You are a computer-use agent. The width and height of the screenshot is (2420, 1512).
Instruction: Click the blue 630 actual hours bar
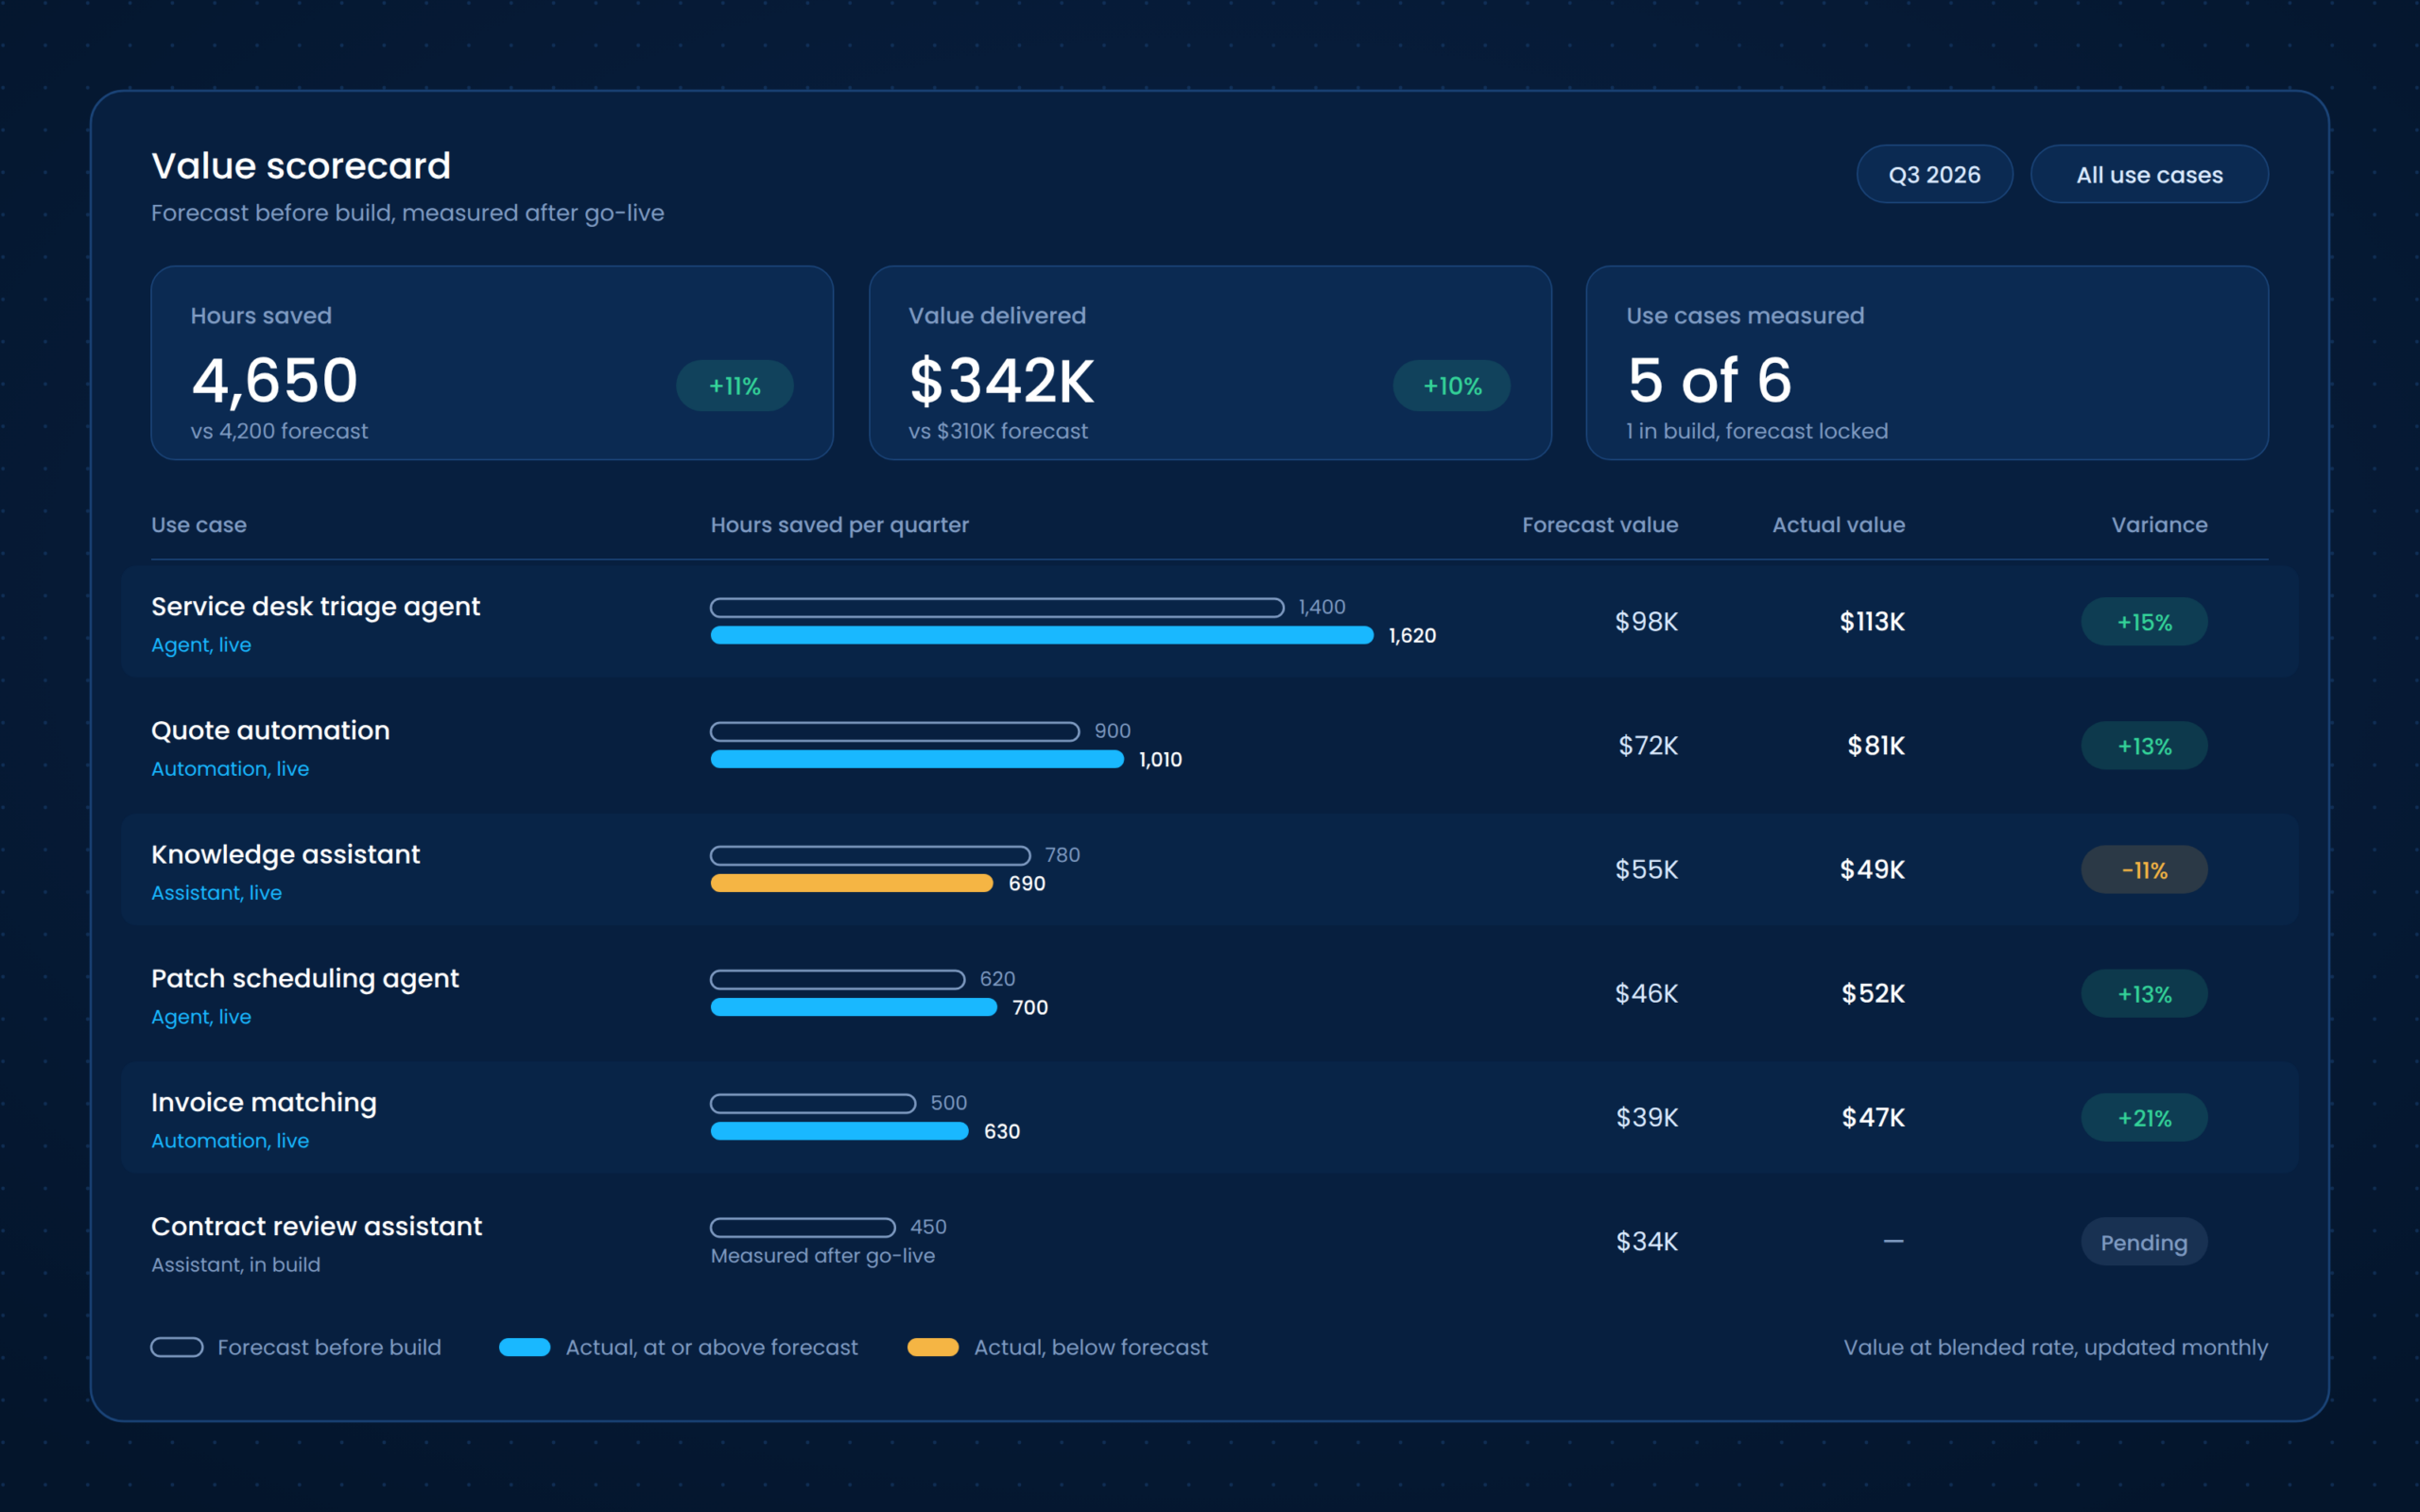coord(840,1131)
